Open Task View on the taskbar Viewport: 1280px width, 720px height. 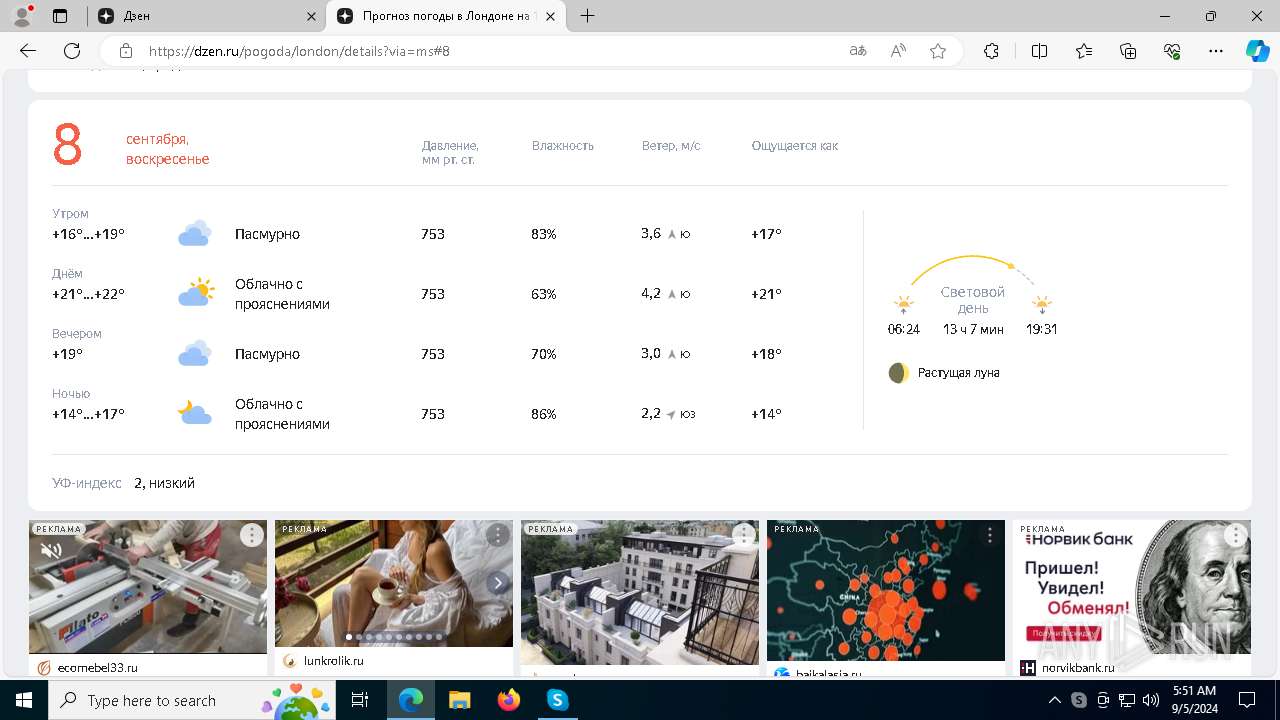[x=361, y=700]
